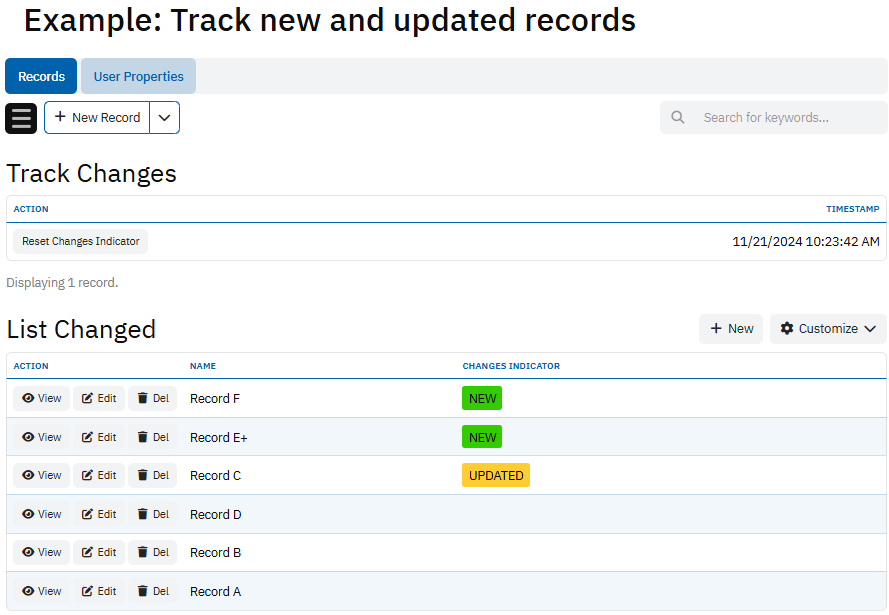Viewport: 889px width, 615px height.
Task: Click the yellow UPDATED badge on Record C
Action: 496,476
